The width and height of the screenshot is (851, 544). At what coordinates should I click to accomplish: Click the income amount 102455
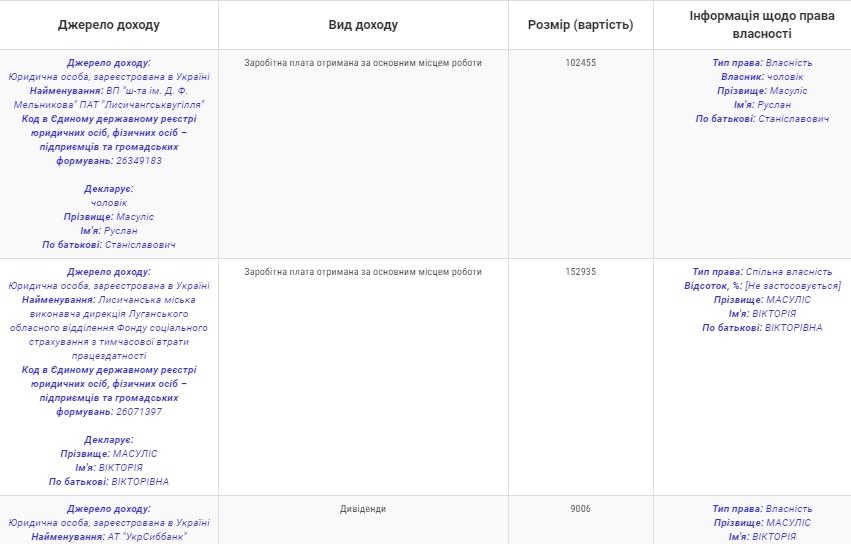point(580,63)
